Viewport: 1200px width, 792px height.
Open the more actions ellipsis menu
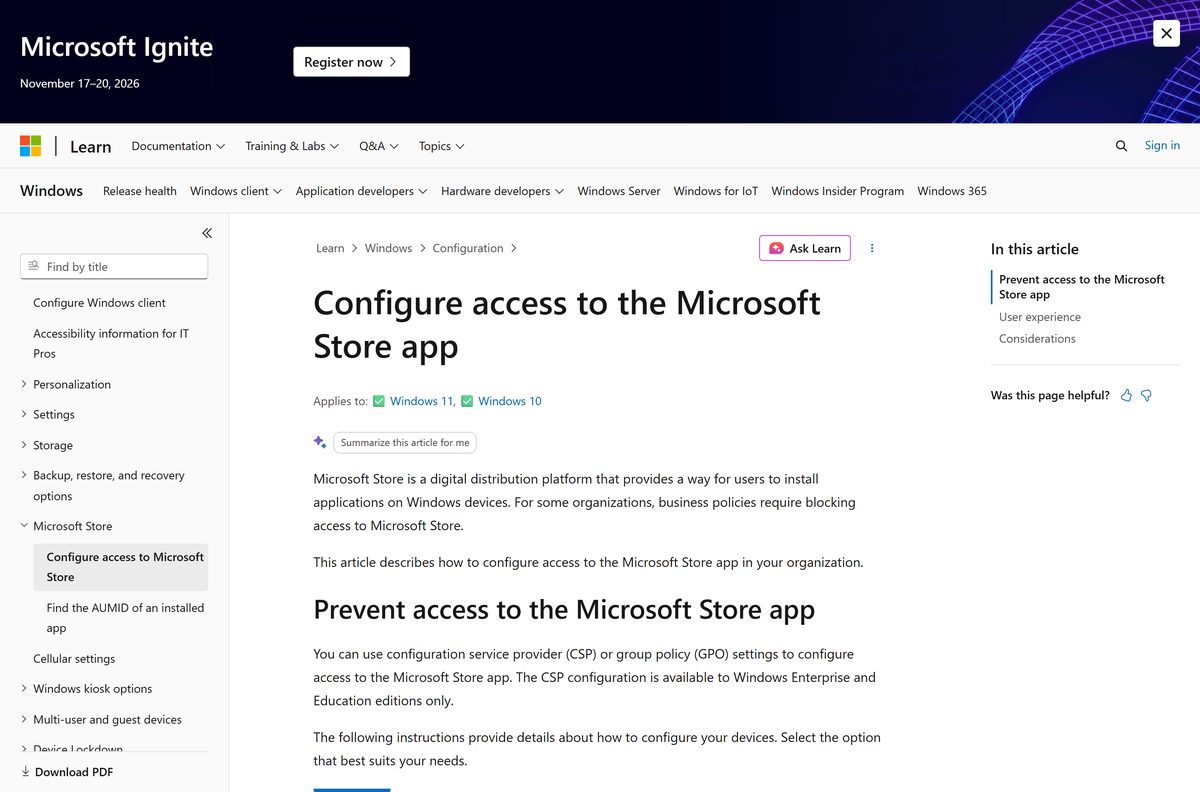(x=872, y=248)
